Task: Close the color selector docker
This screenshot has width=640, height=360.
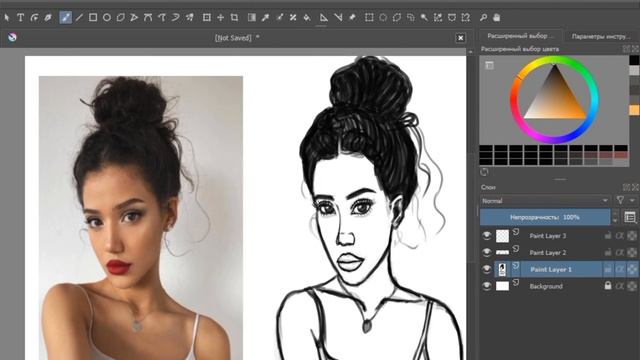Action: [x=636, y=49]
